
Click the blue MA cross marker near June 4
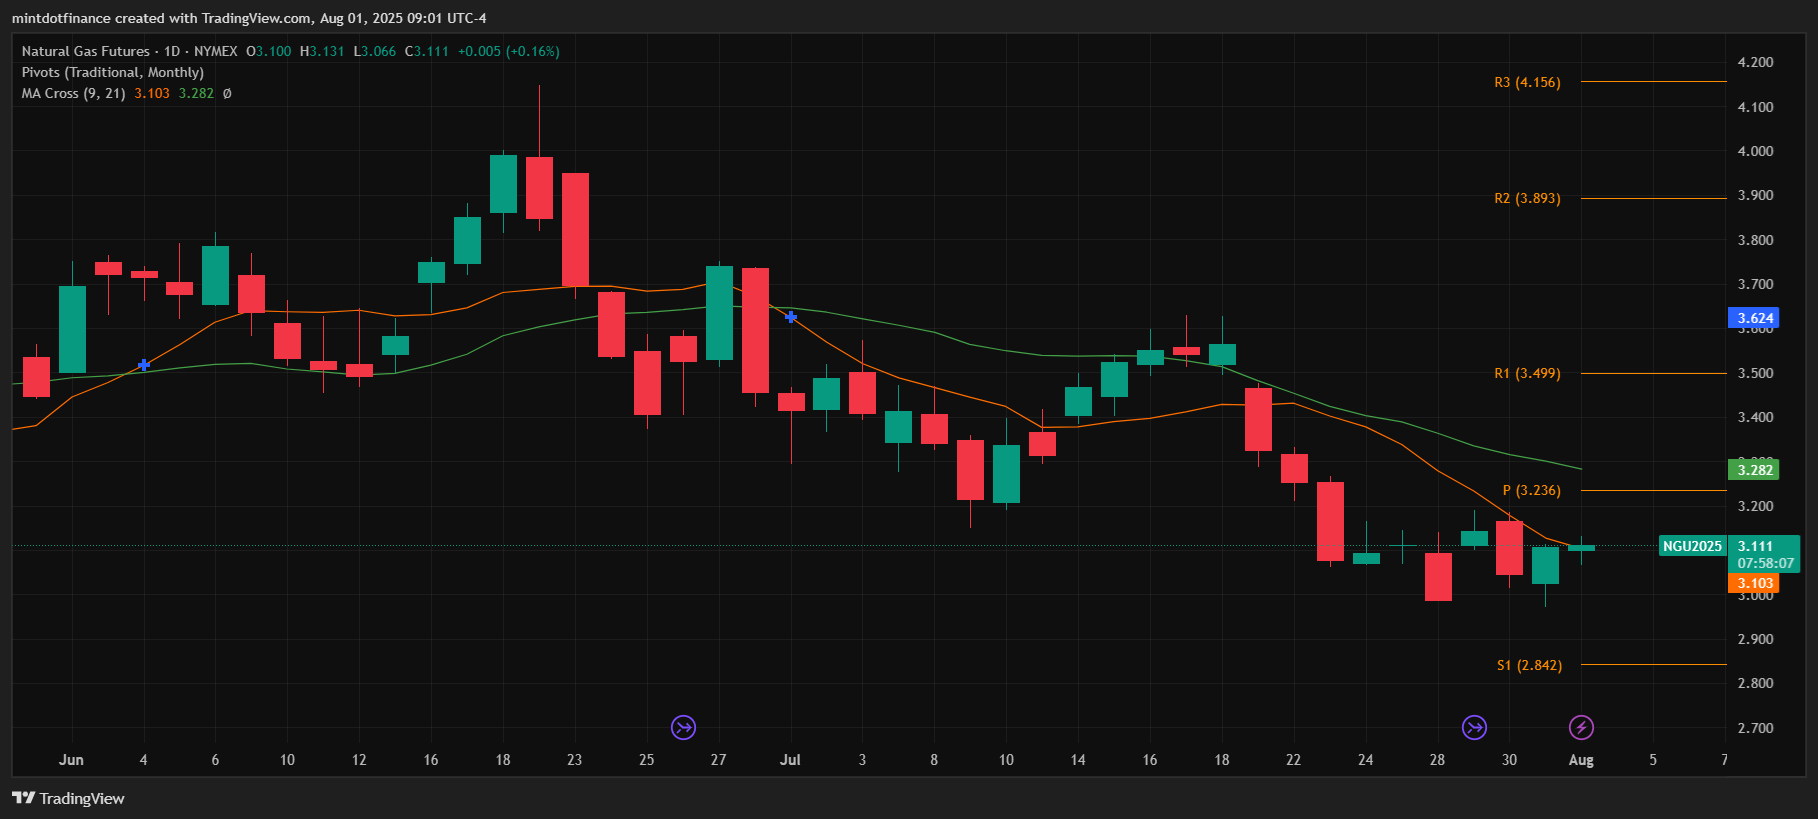point(144,365)
